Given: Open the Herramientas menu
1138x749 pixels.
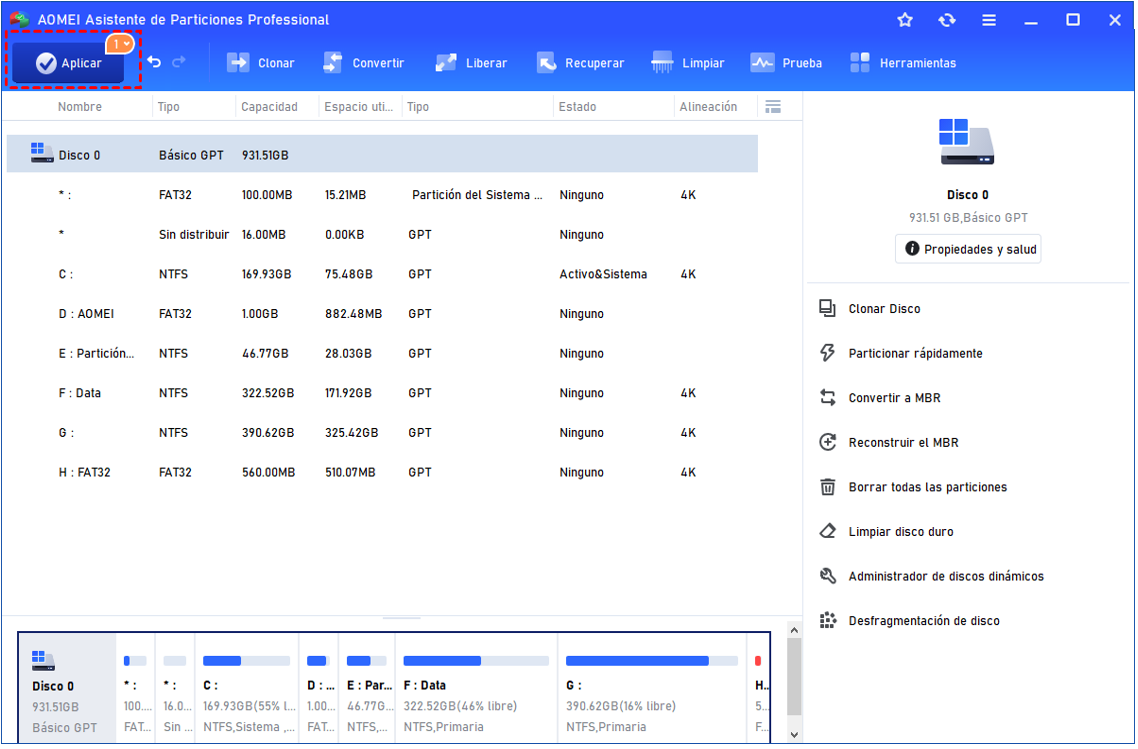Looking at the screenshot, I should (903, 63).
